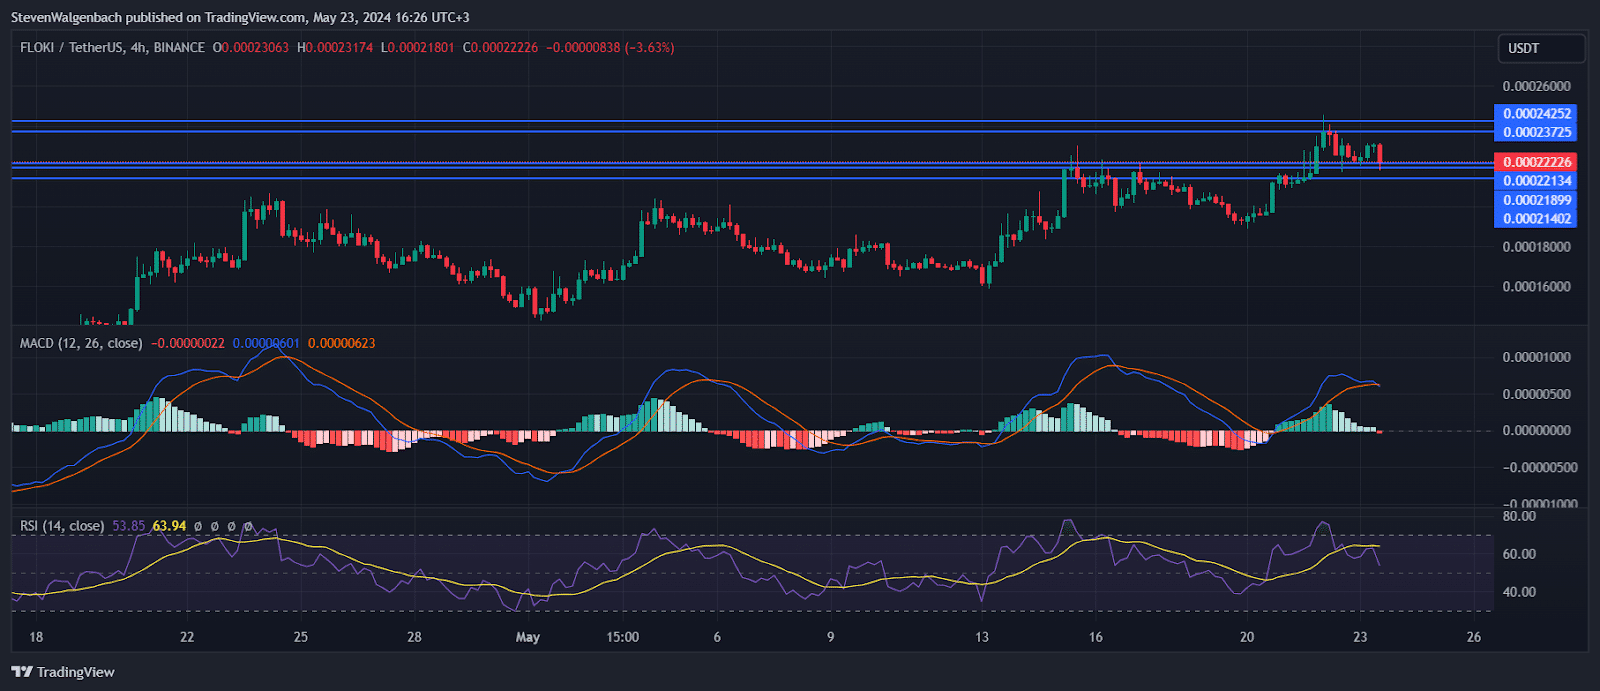Click the blue MACD line value 0.00000601
1600x691 pixels.
pyautogui.click(x=266, y=343)
